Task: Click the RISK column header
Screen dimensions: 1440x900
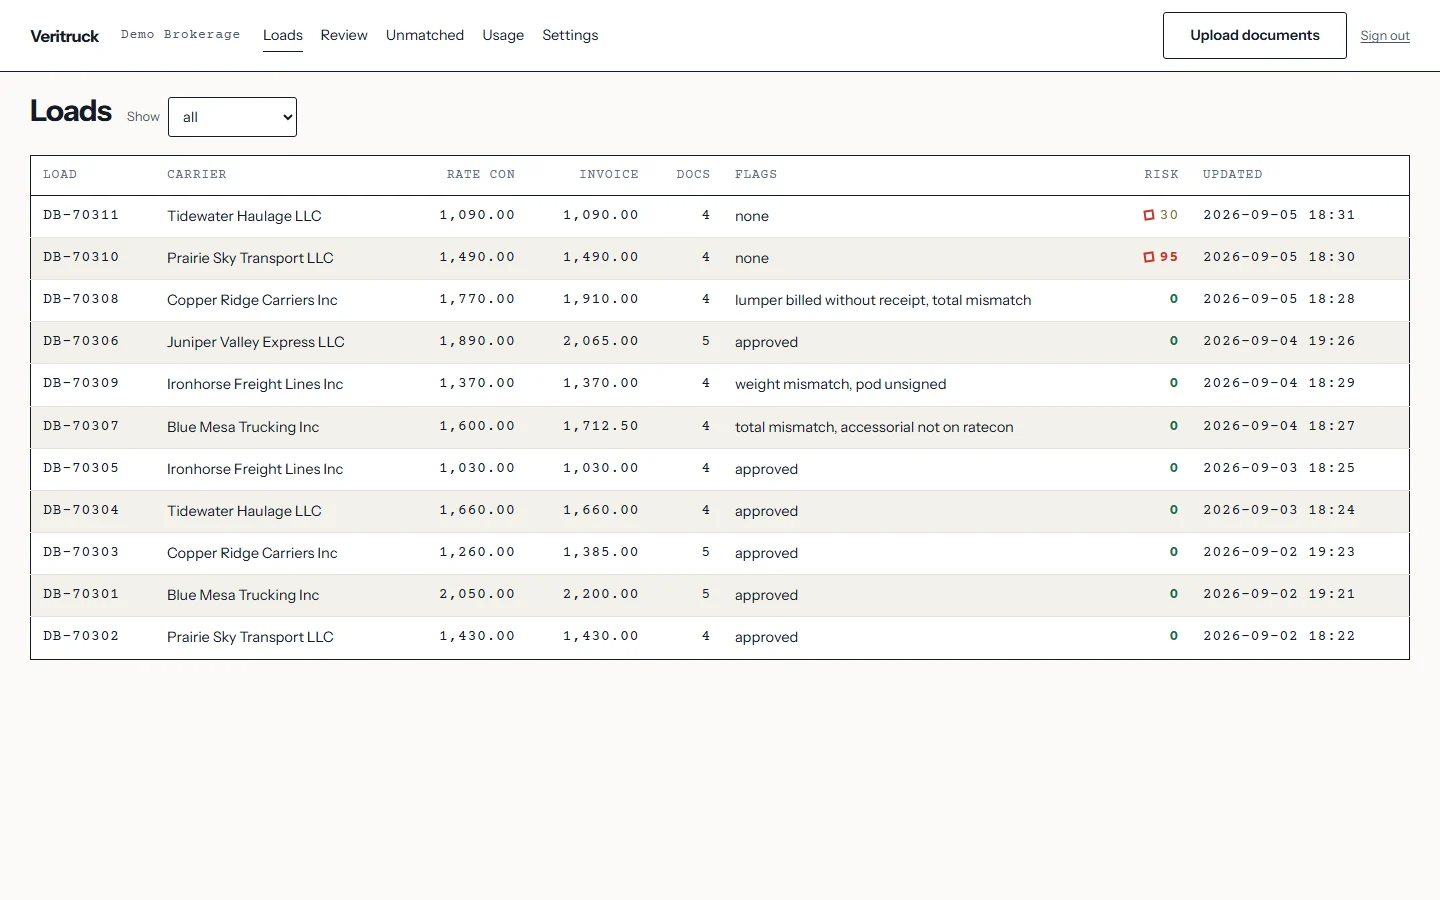Action: (1162, 174)
